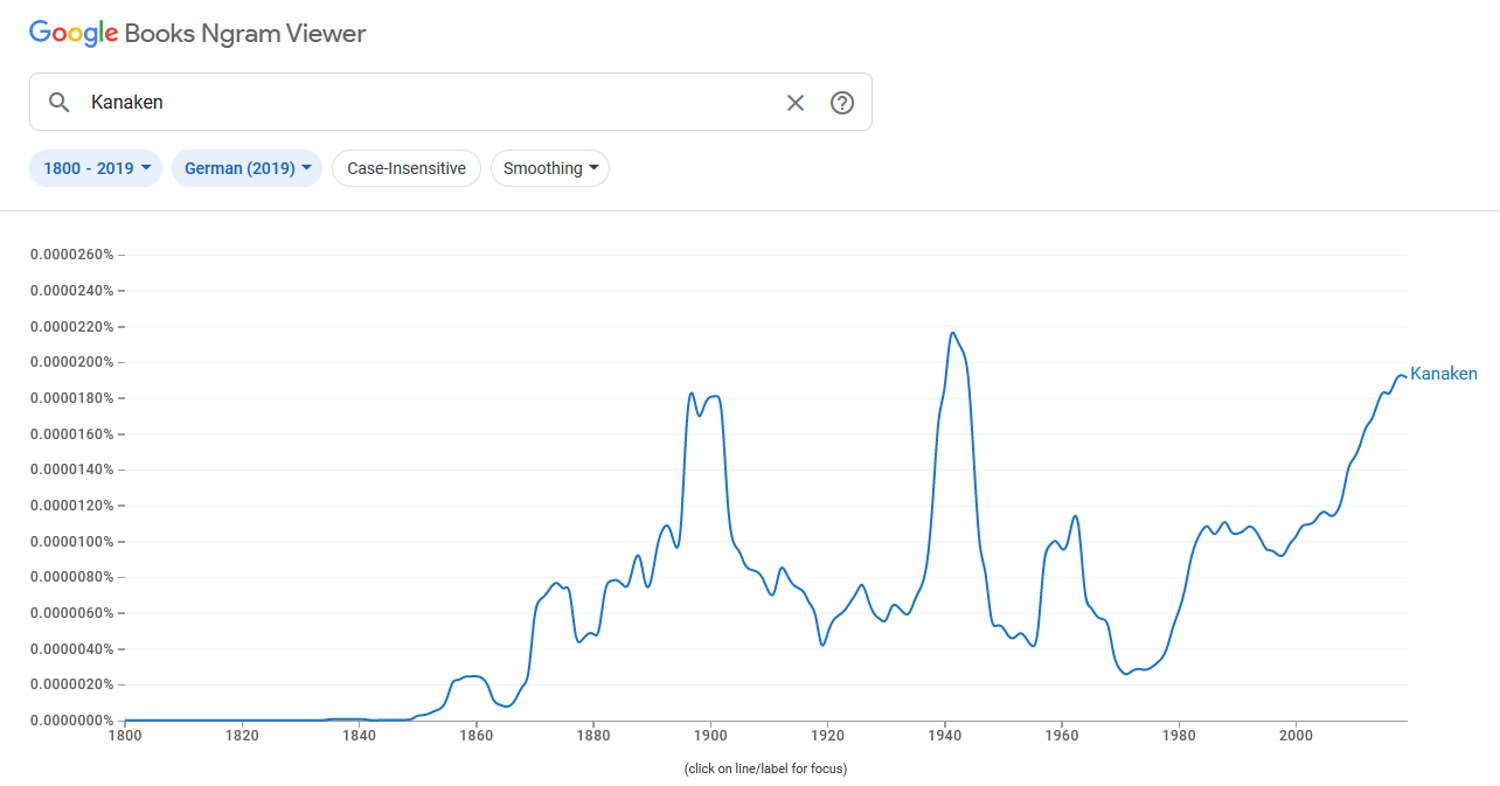This screenshot has height=786, width=1500.
Task: Click the focus hint text below chart
Action: 765,769
